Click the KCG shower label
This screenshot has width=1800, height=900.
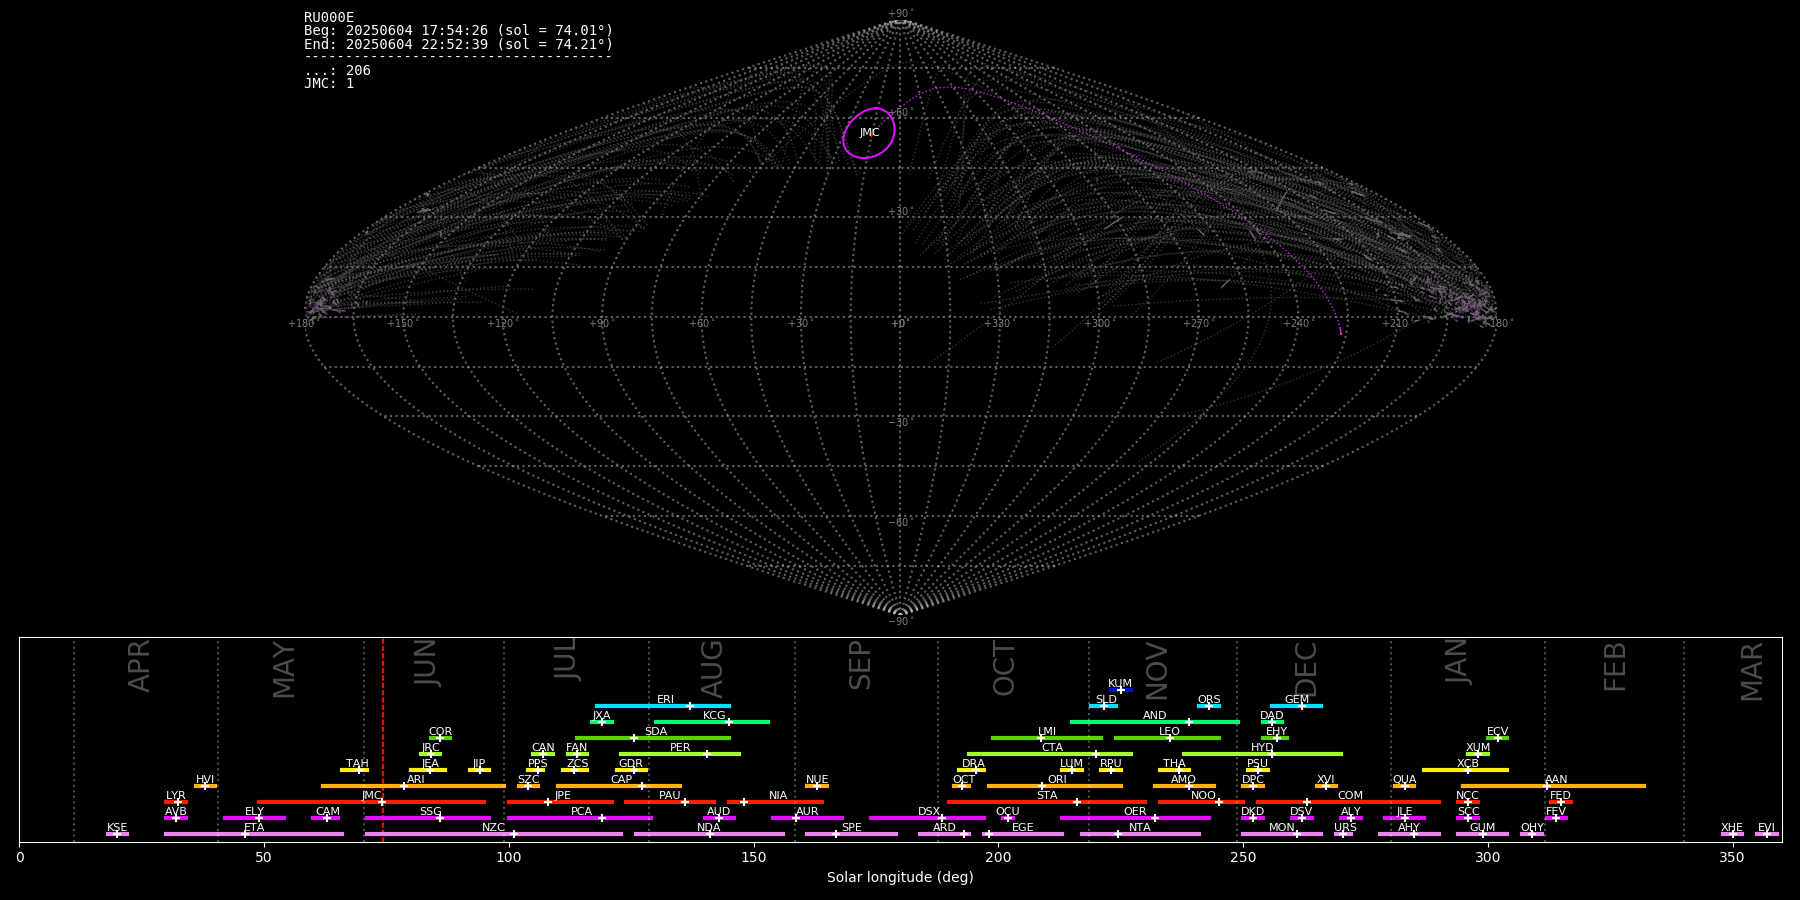pos(714,716)
